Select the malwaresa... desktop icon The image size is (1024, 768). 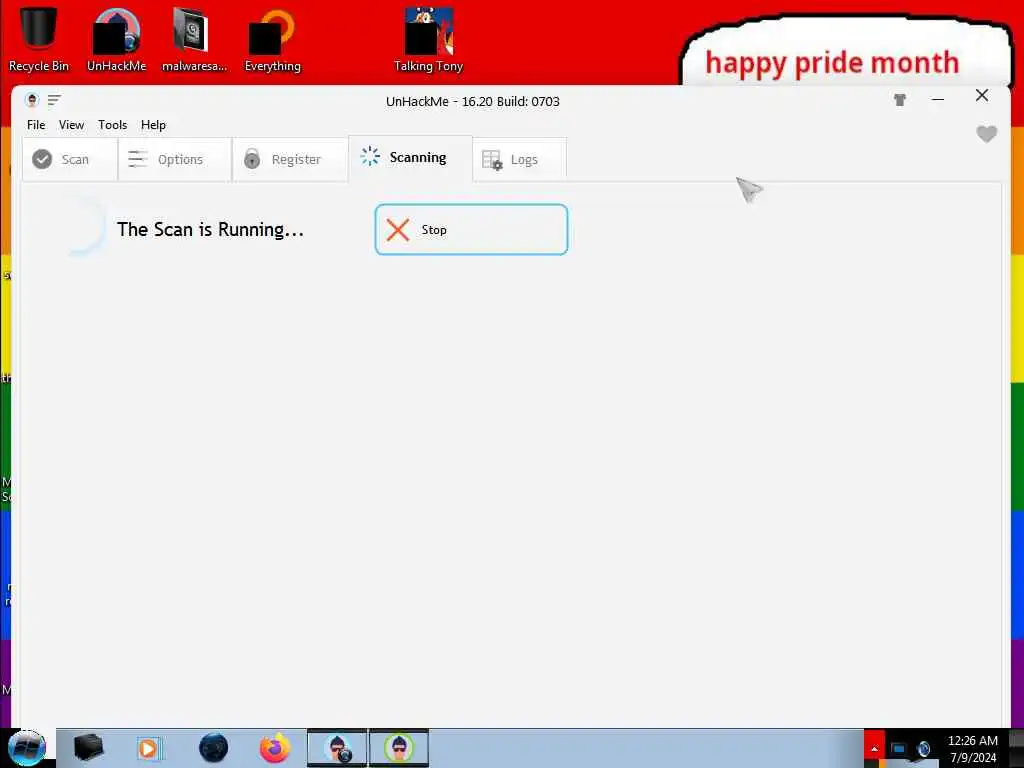[194, 39]
